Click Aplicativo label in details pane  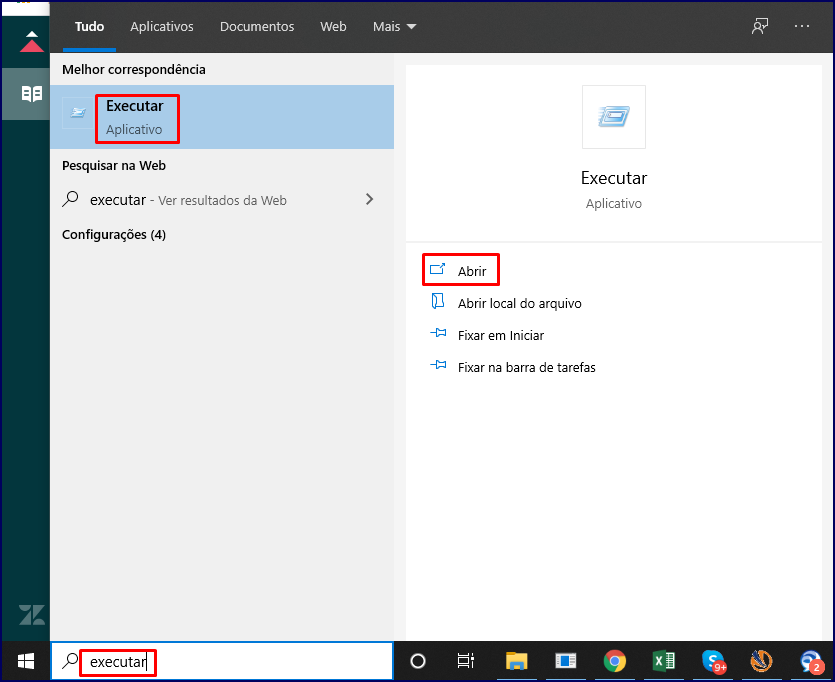coord(613,204)
